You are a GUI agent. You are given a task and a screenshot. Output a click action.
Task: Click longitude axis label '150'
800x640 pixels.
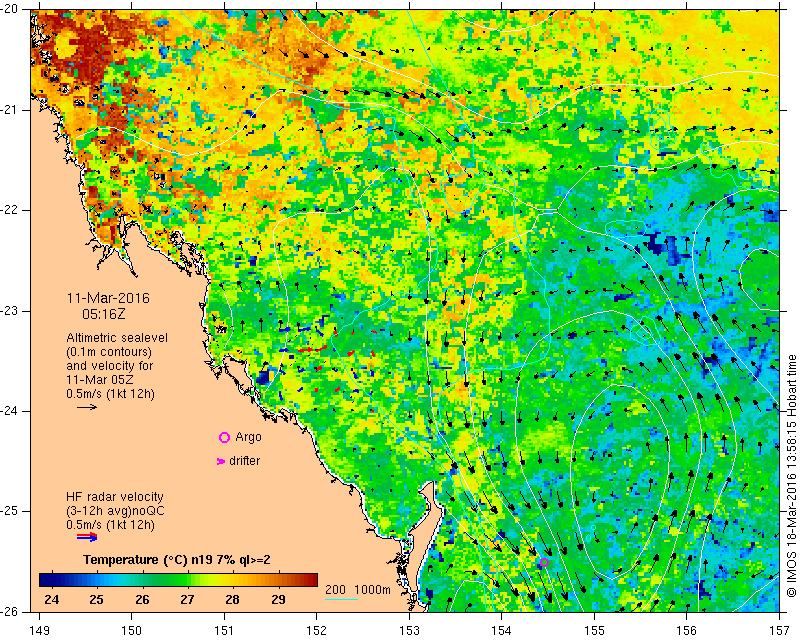click(132, 631)
